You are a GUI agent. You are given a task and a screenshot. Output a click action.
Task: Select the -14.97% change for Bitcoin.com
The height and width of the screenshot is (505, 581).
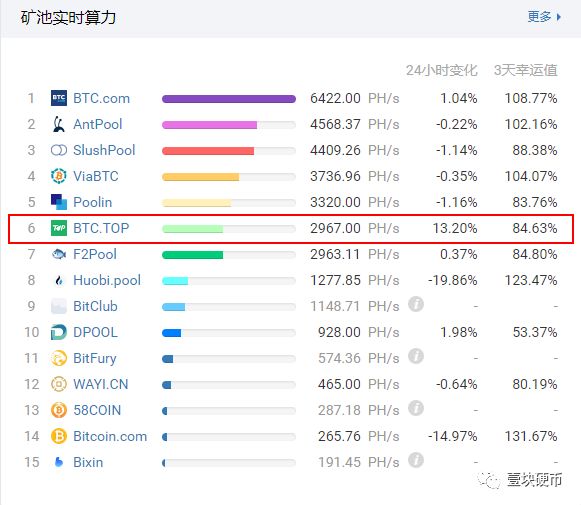[452, 436]
